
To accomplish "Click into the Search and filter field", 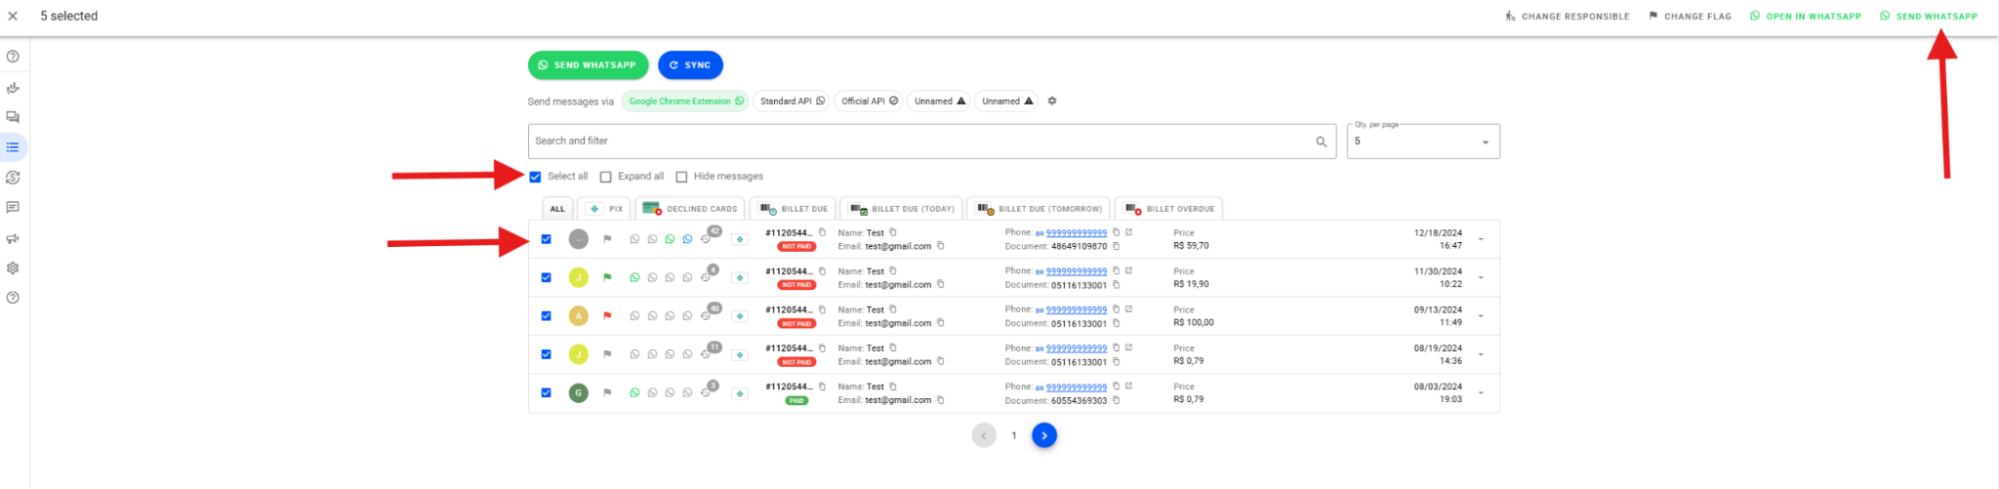I will pyautogui.click(x=920, y=142).
